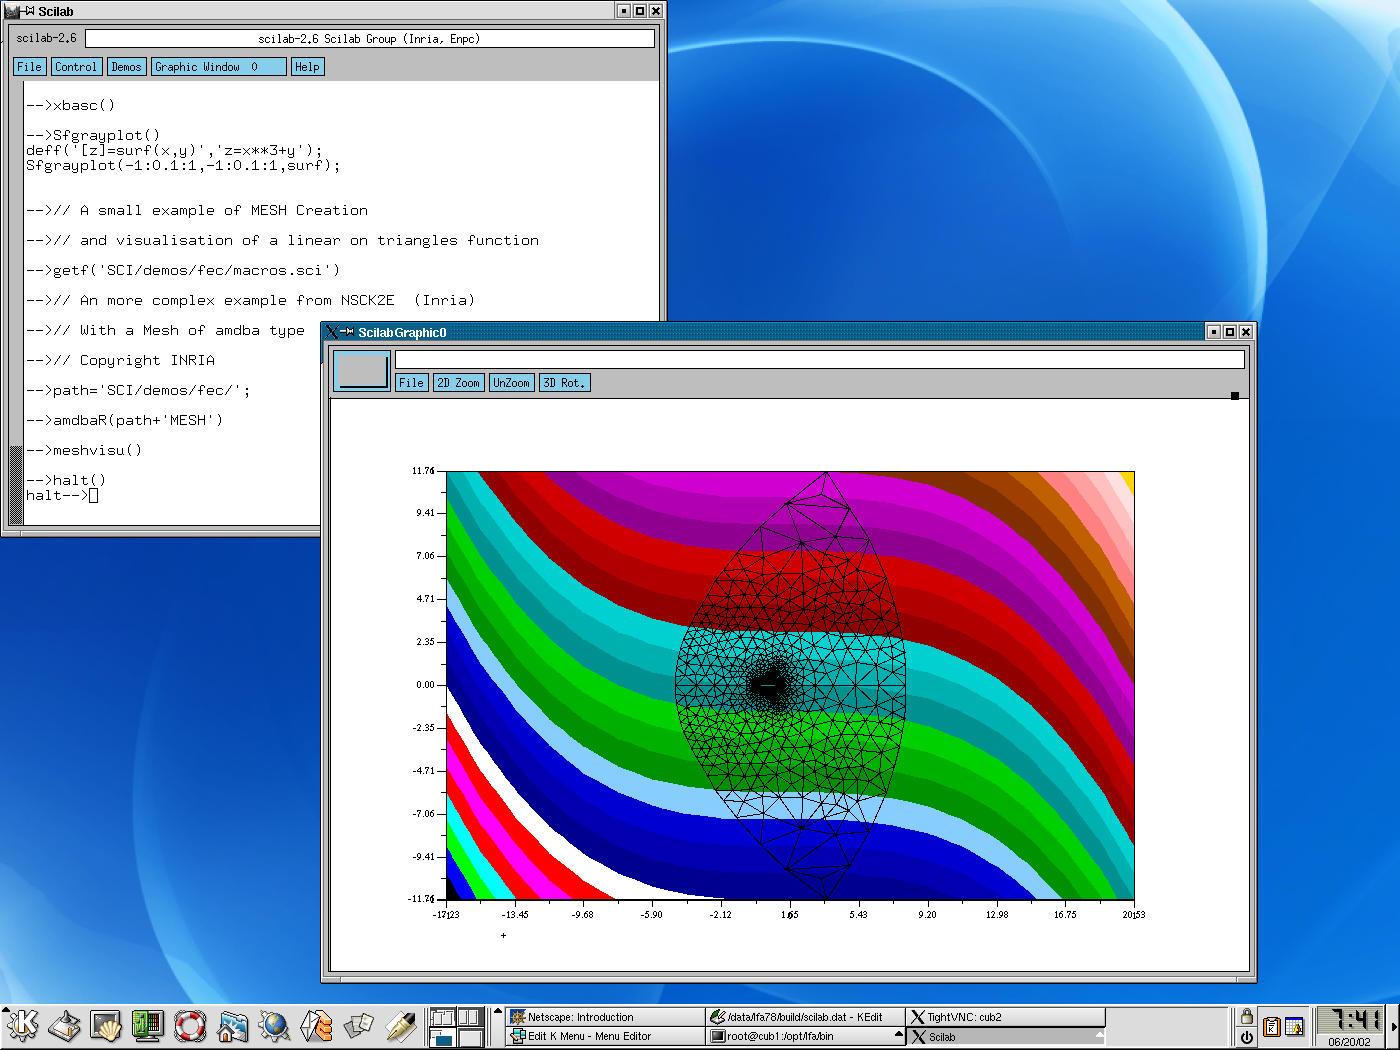Click the amdbaR(path+'MESH') console line
The image size is (1400, 1050).
125,420
